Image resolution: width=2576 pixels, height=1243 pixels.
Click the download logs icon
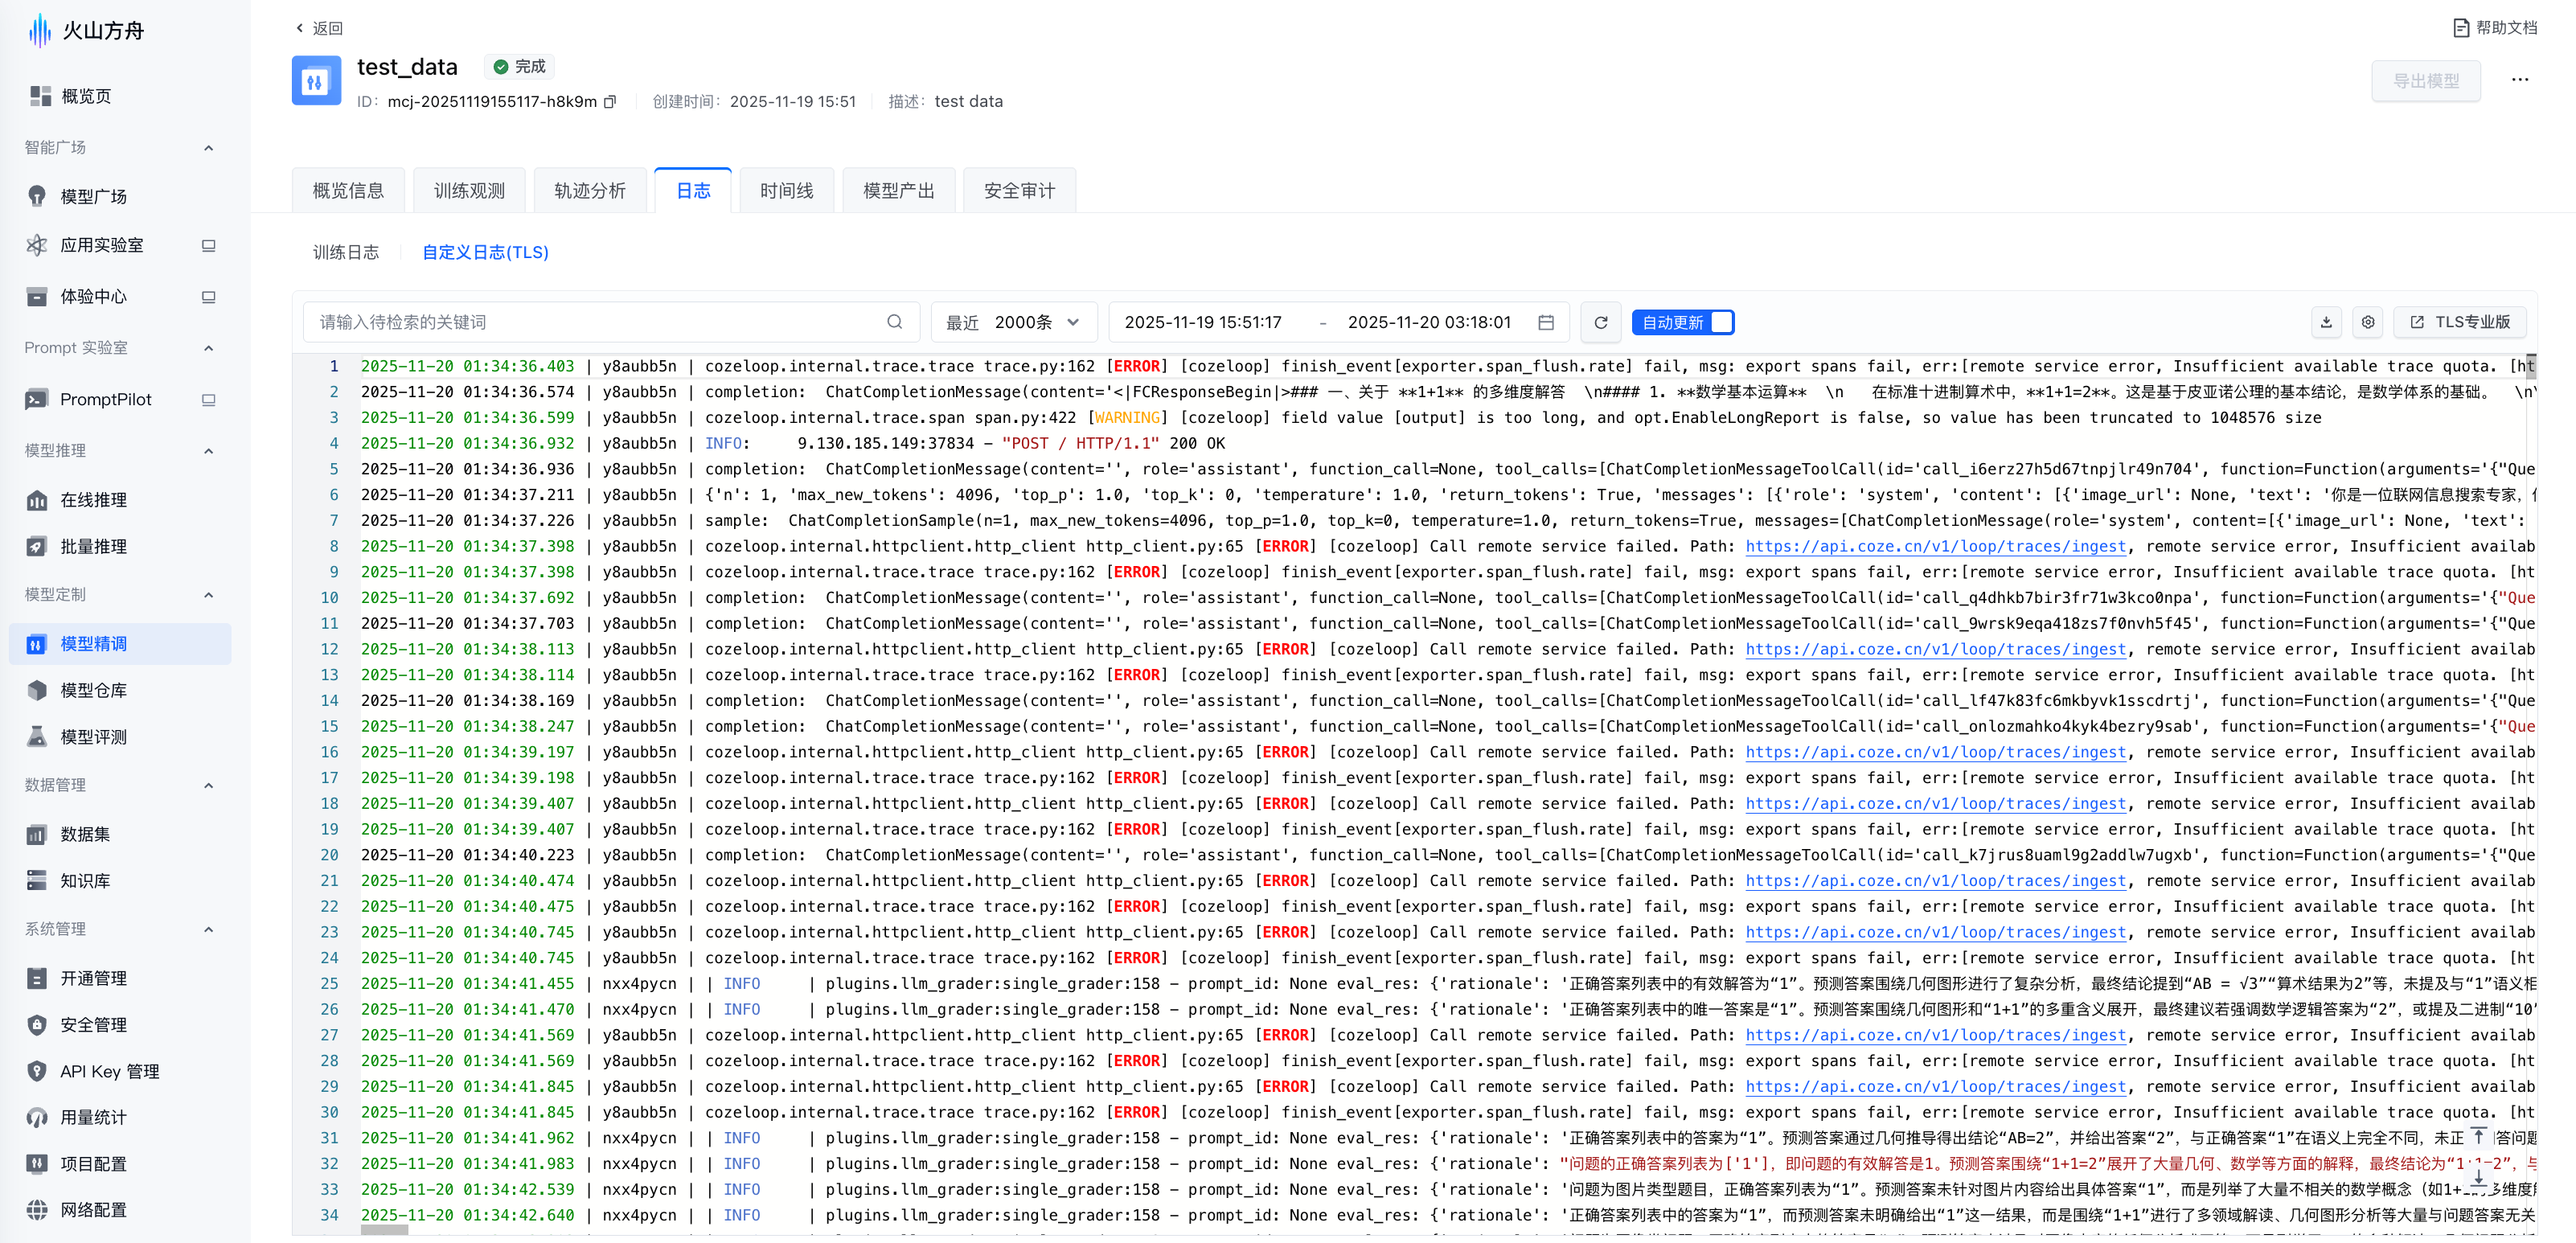2326,322
